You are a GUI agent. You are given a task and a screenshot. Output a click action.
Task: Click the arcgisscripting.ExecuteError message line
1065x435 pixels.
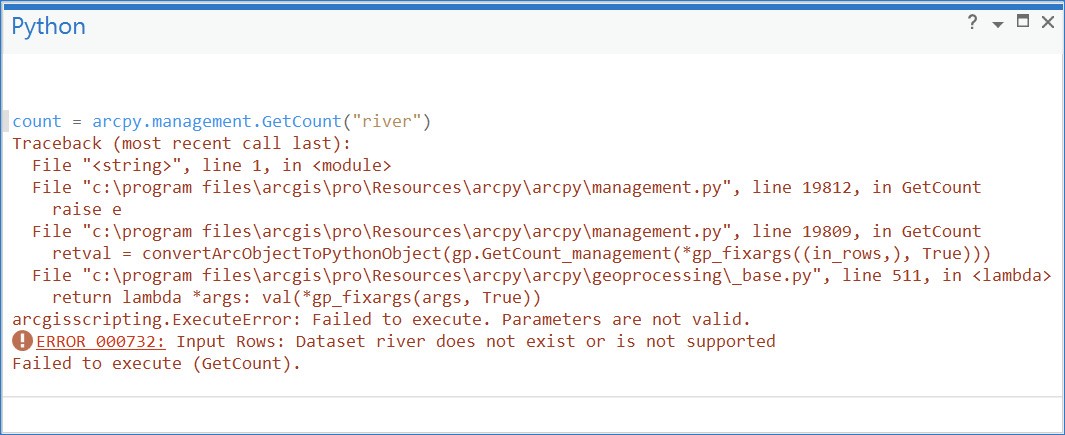(x=380, y=320)
